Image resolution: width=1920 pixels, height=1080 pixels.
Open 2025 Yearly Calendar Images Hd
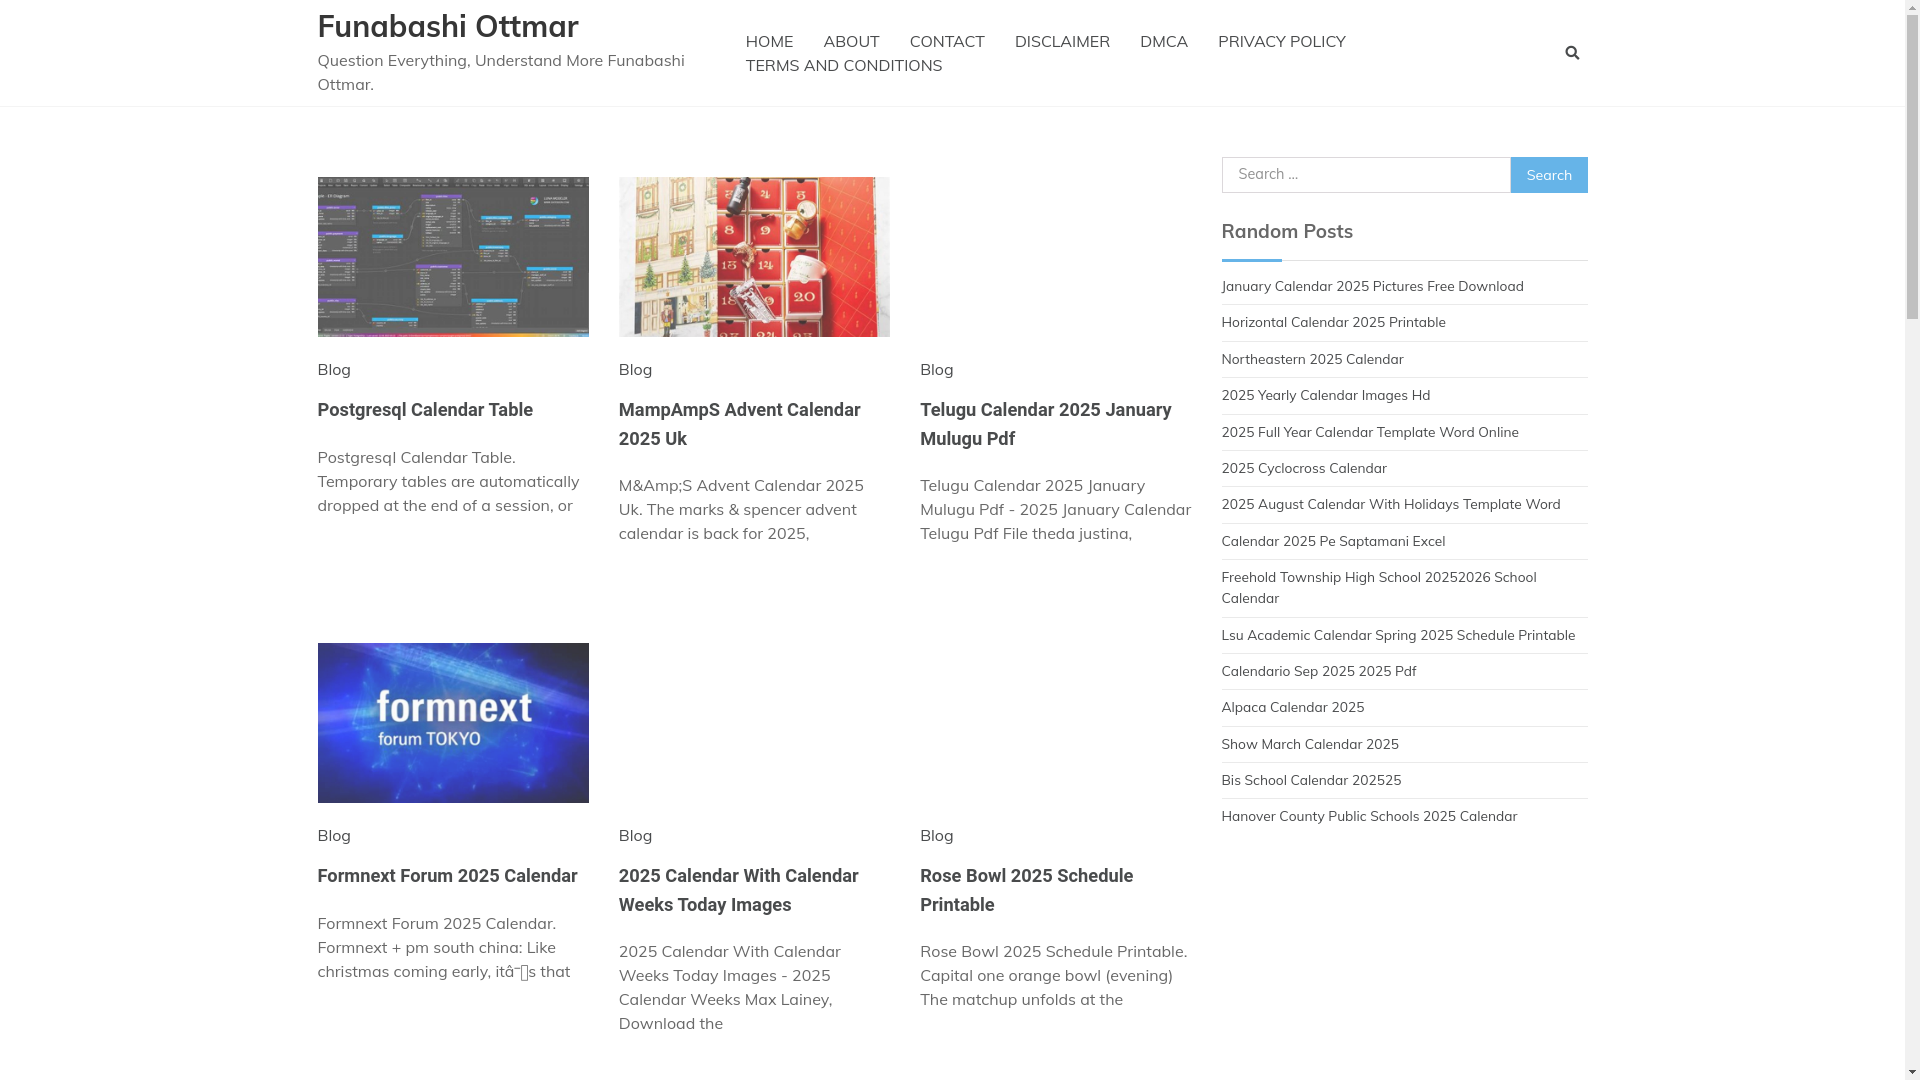tap(1325, 395)
